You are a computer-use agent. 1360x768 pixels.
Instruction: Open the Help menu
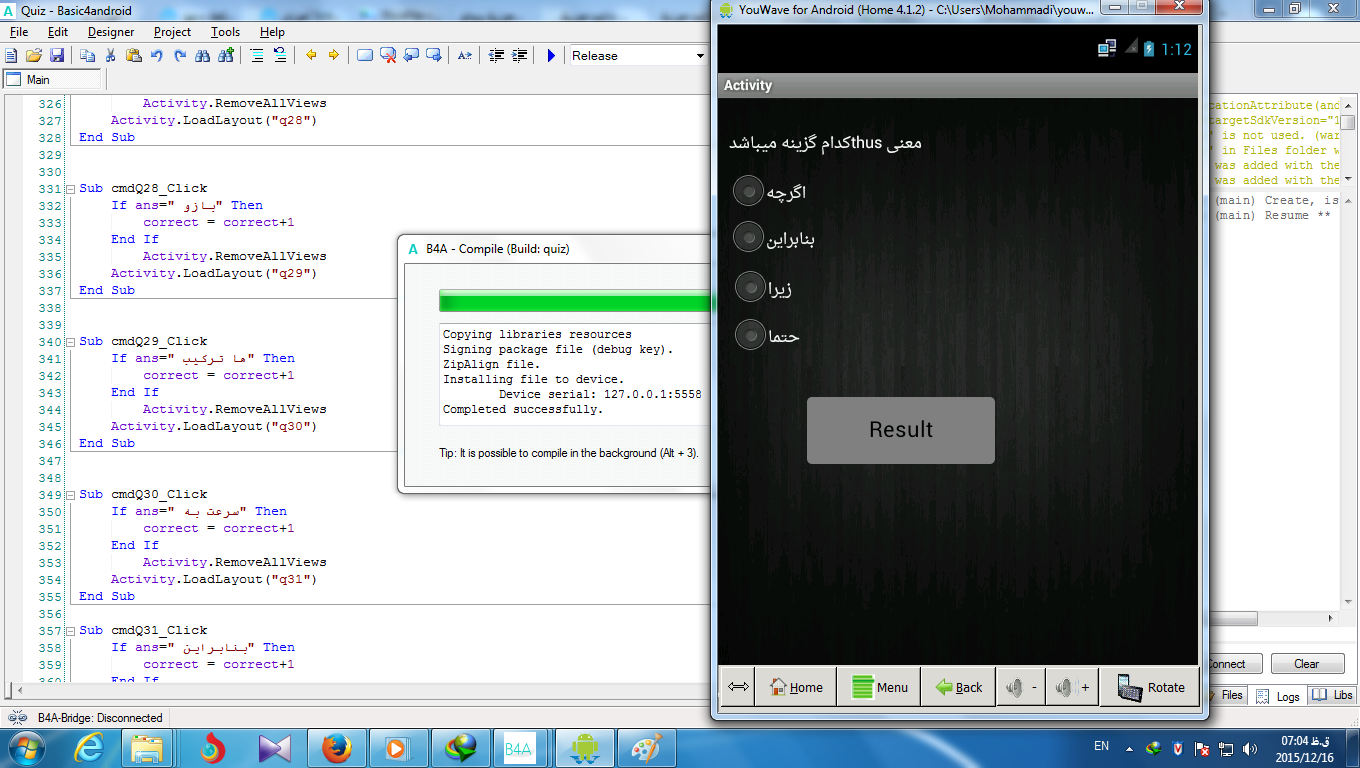click(272, 32)
